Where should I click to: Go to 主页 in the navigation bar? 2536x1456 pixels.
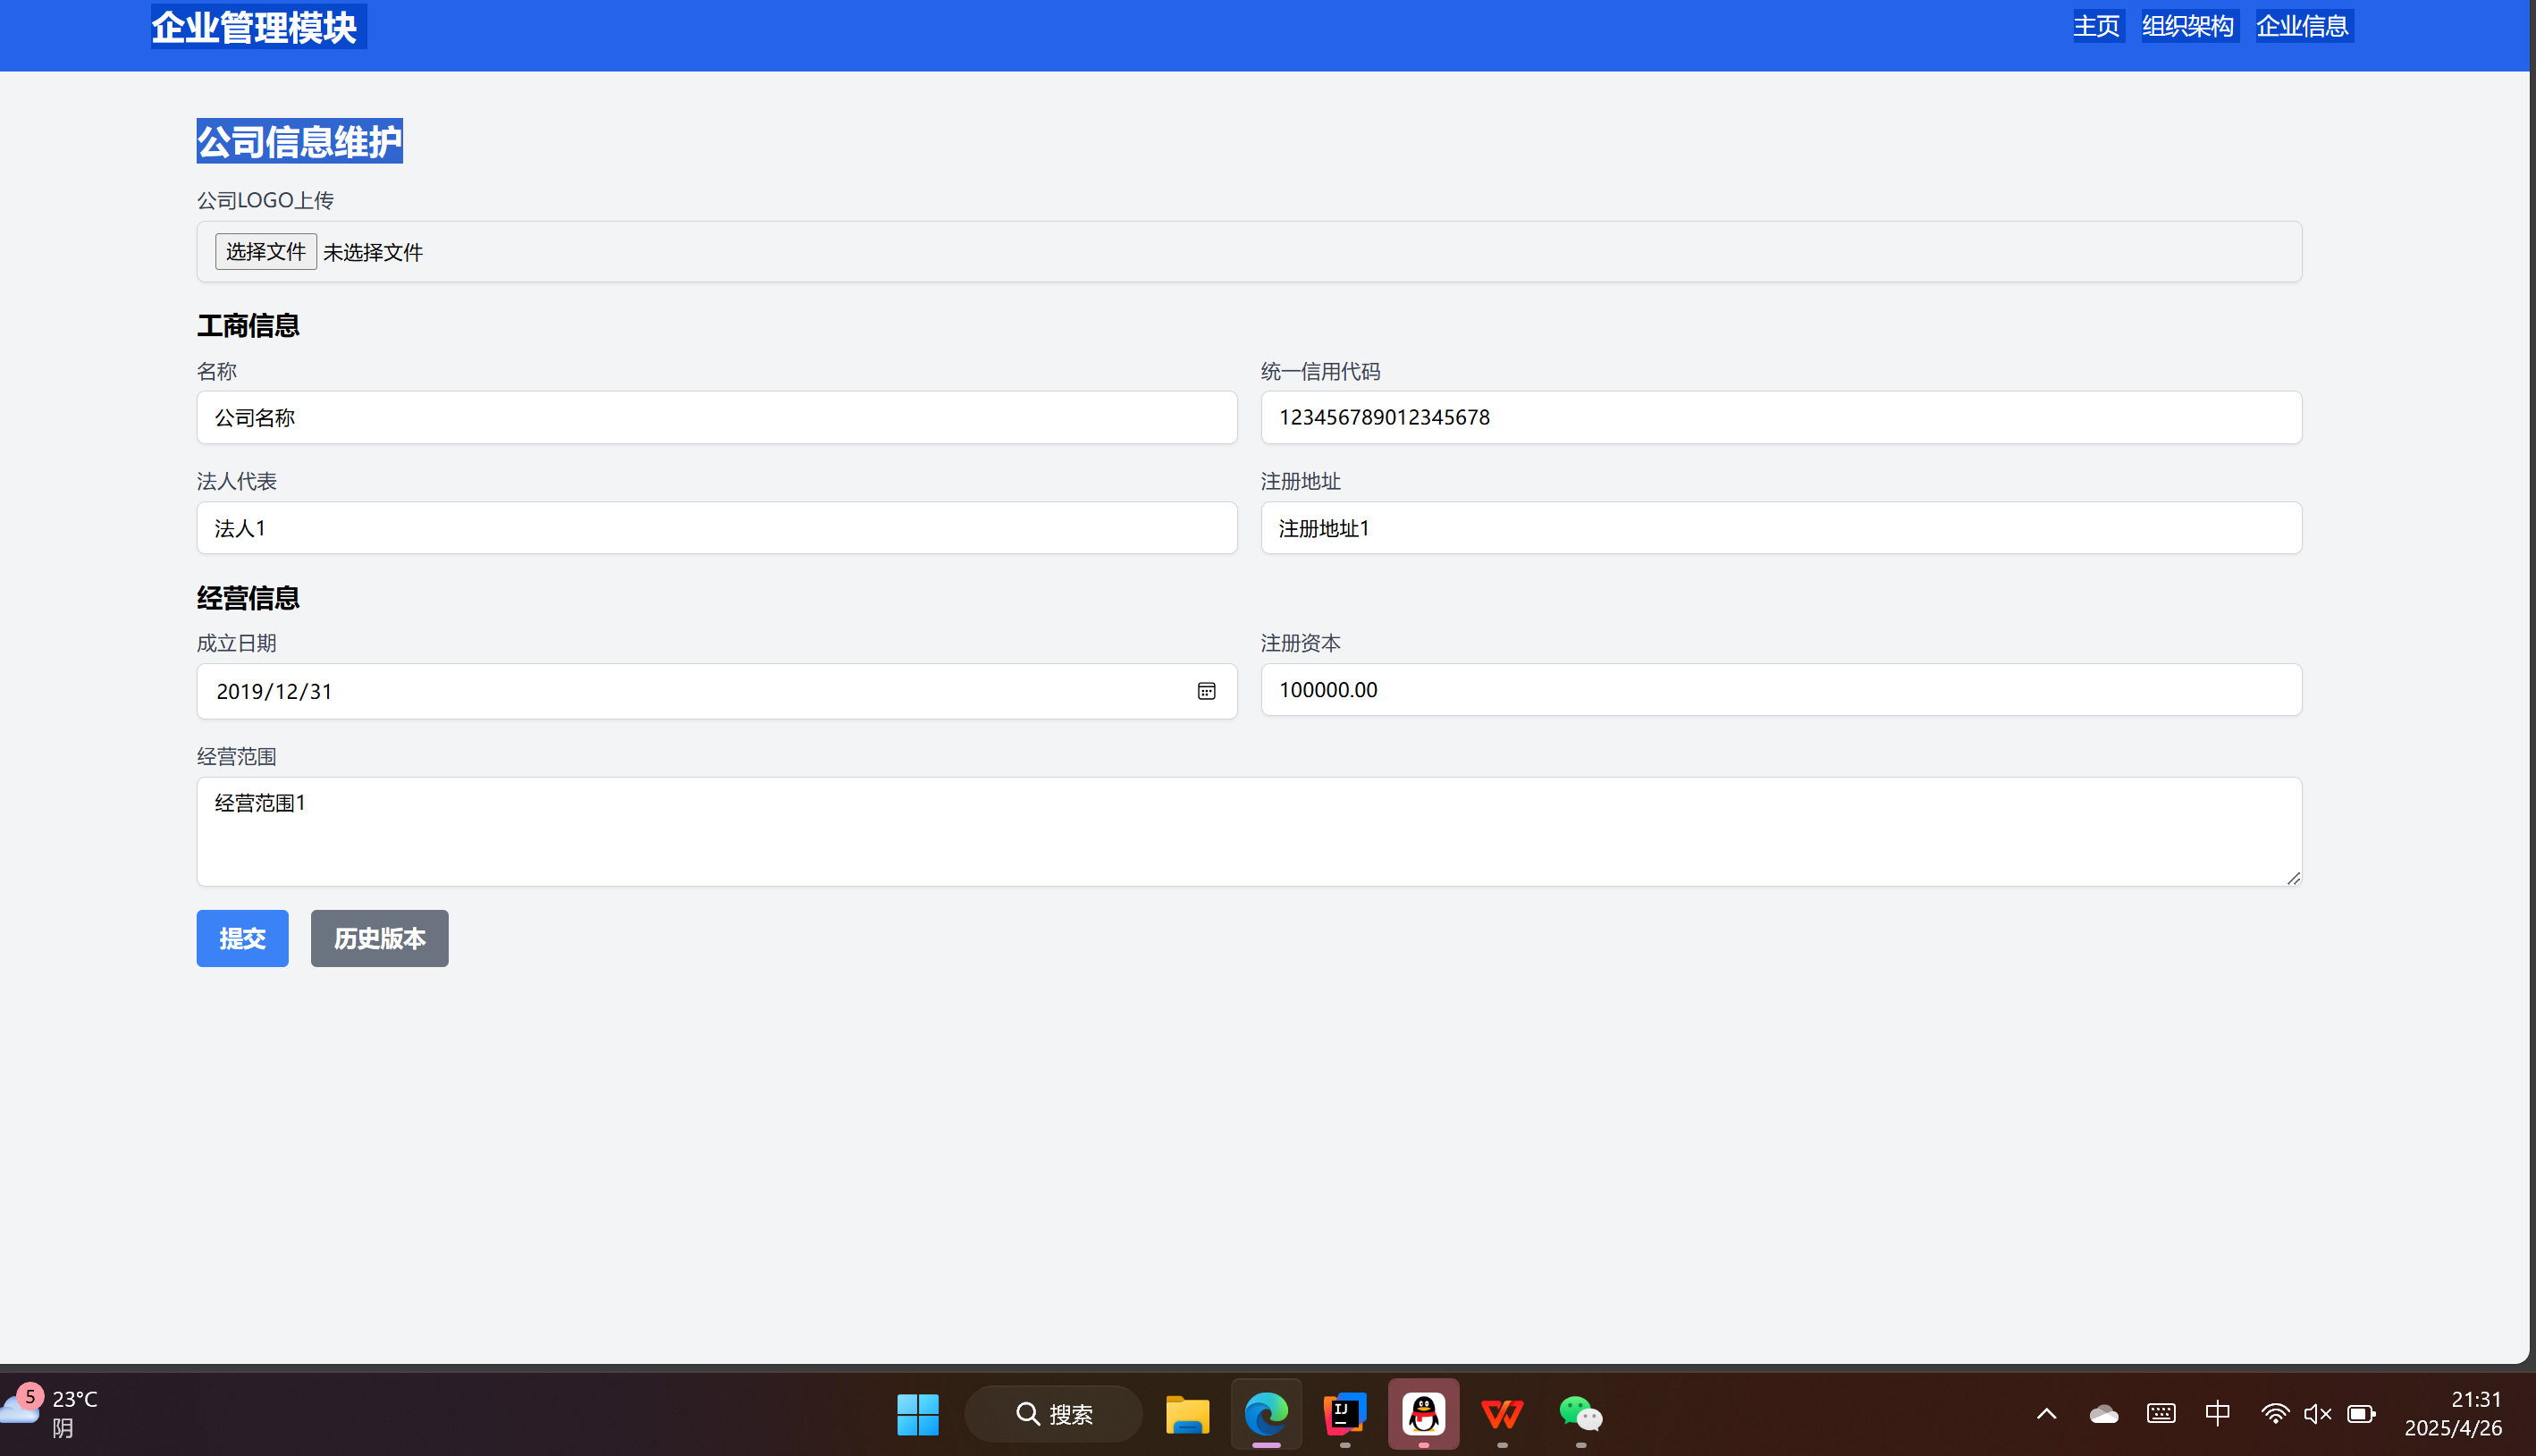coord(2096,26)
